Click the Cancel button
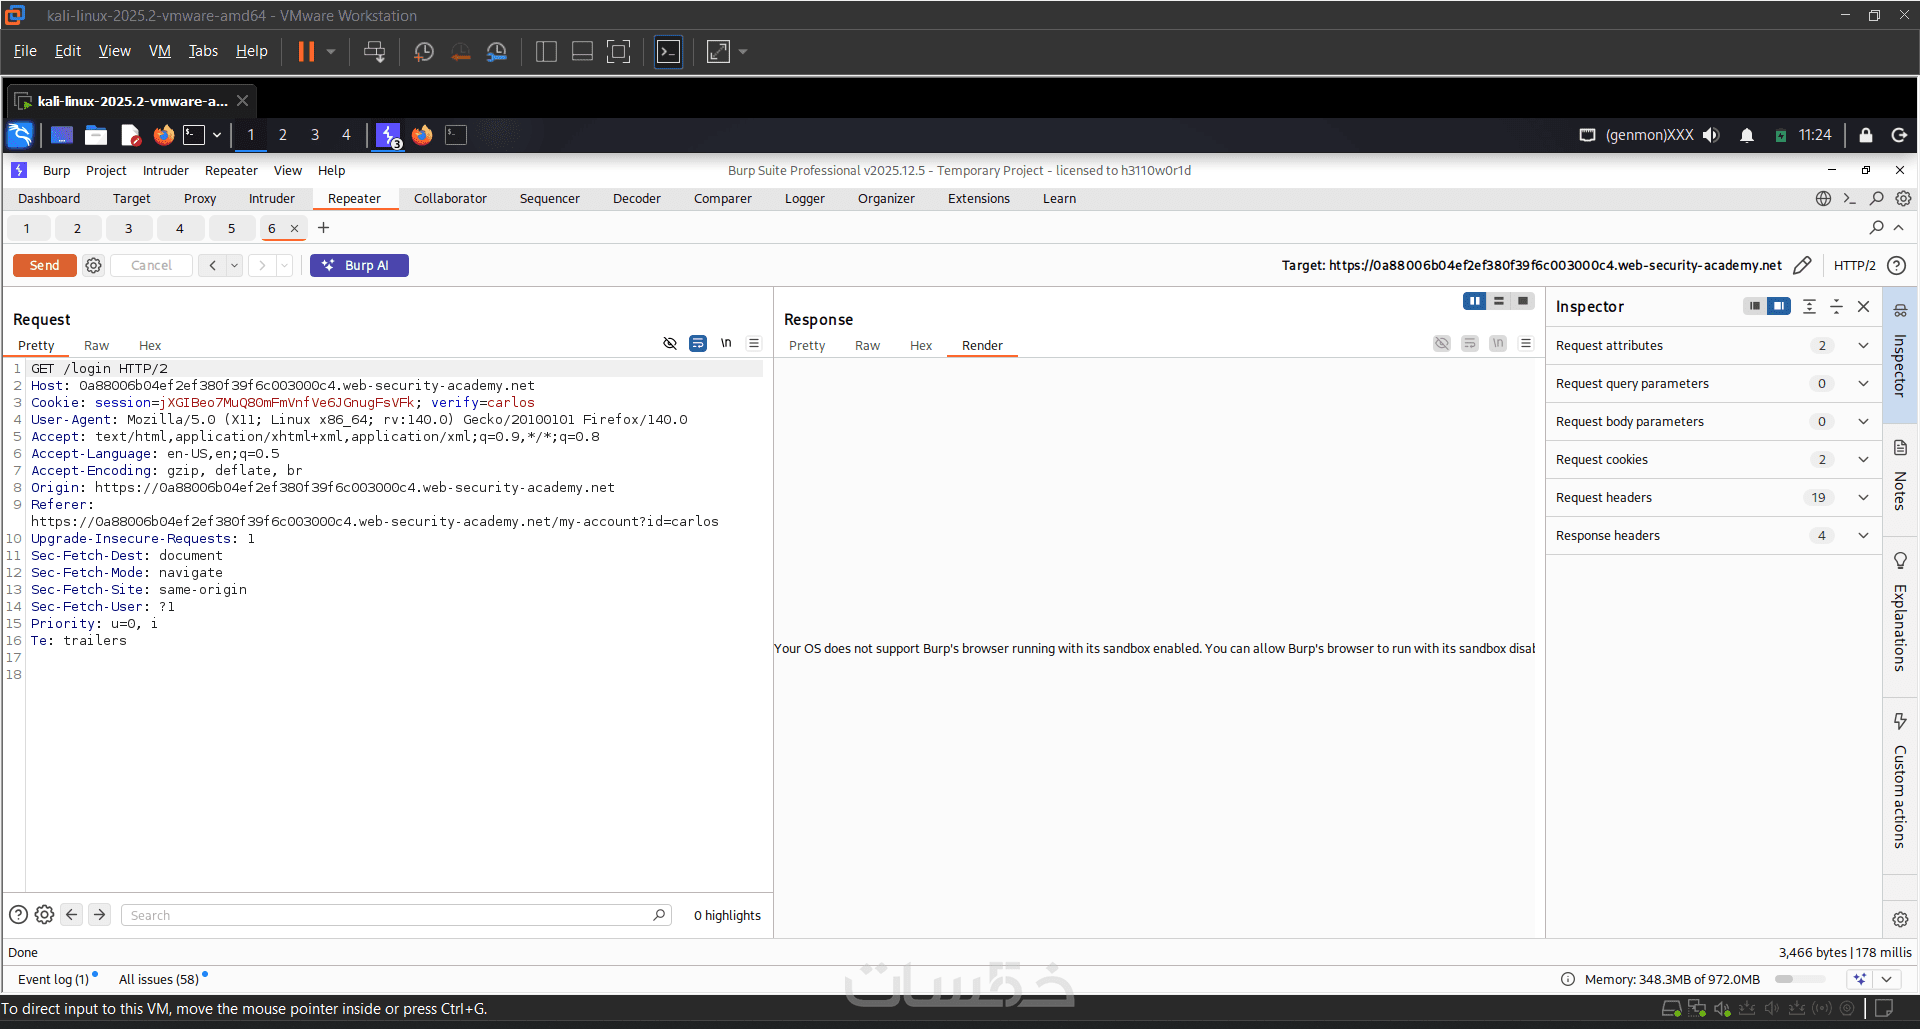This screenshot has height=1029, width=1920. 151,265
